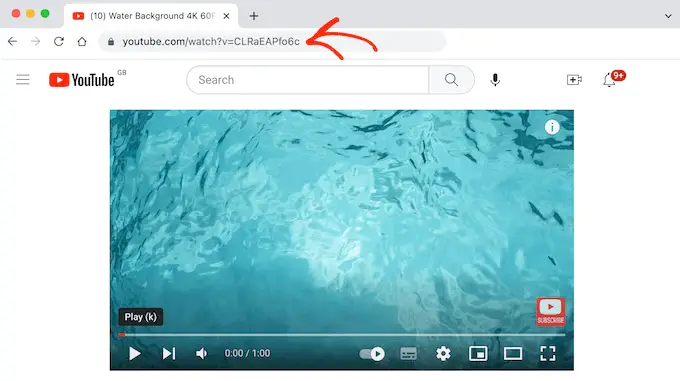Expand the tab search chevron

pyautogui.click(x=668, y=16)
